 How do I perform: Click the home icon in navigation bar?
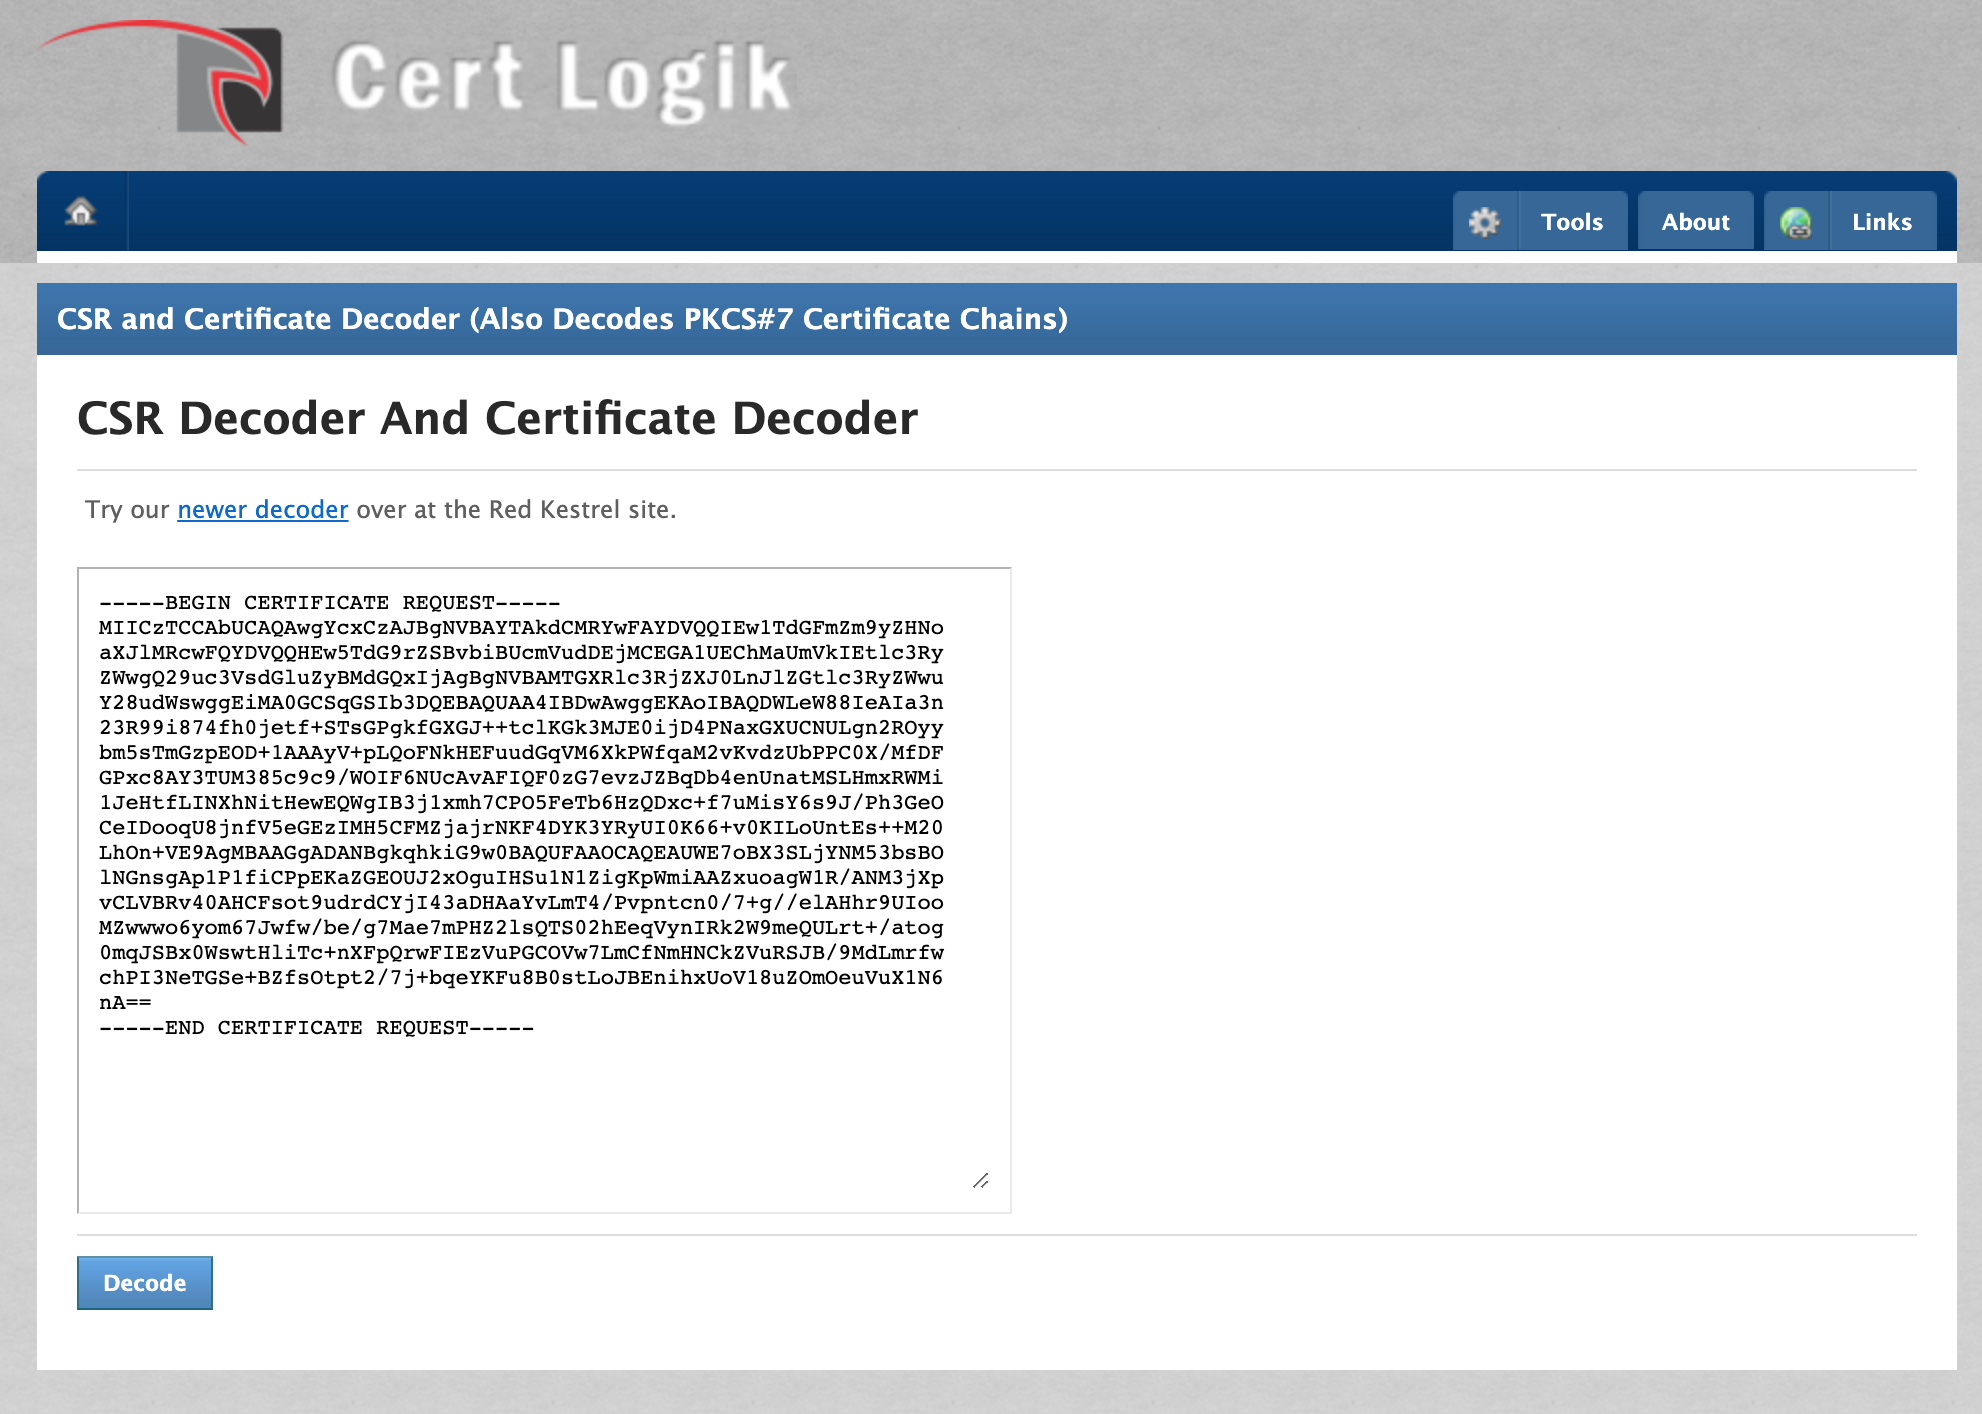pyautogui.click(x=81, y=212)
